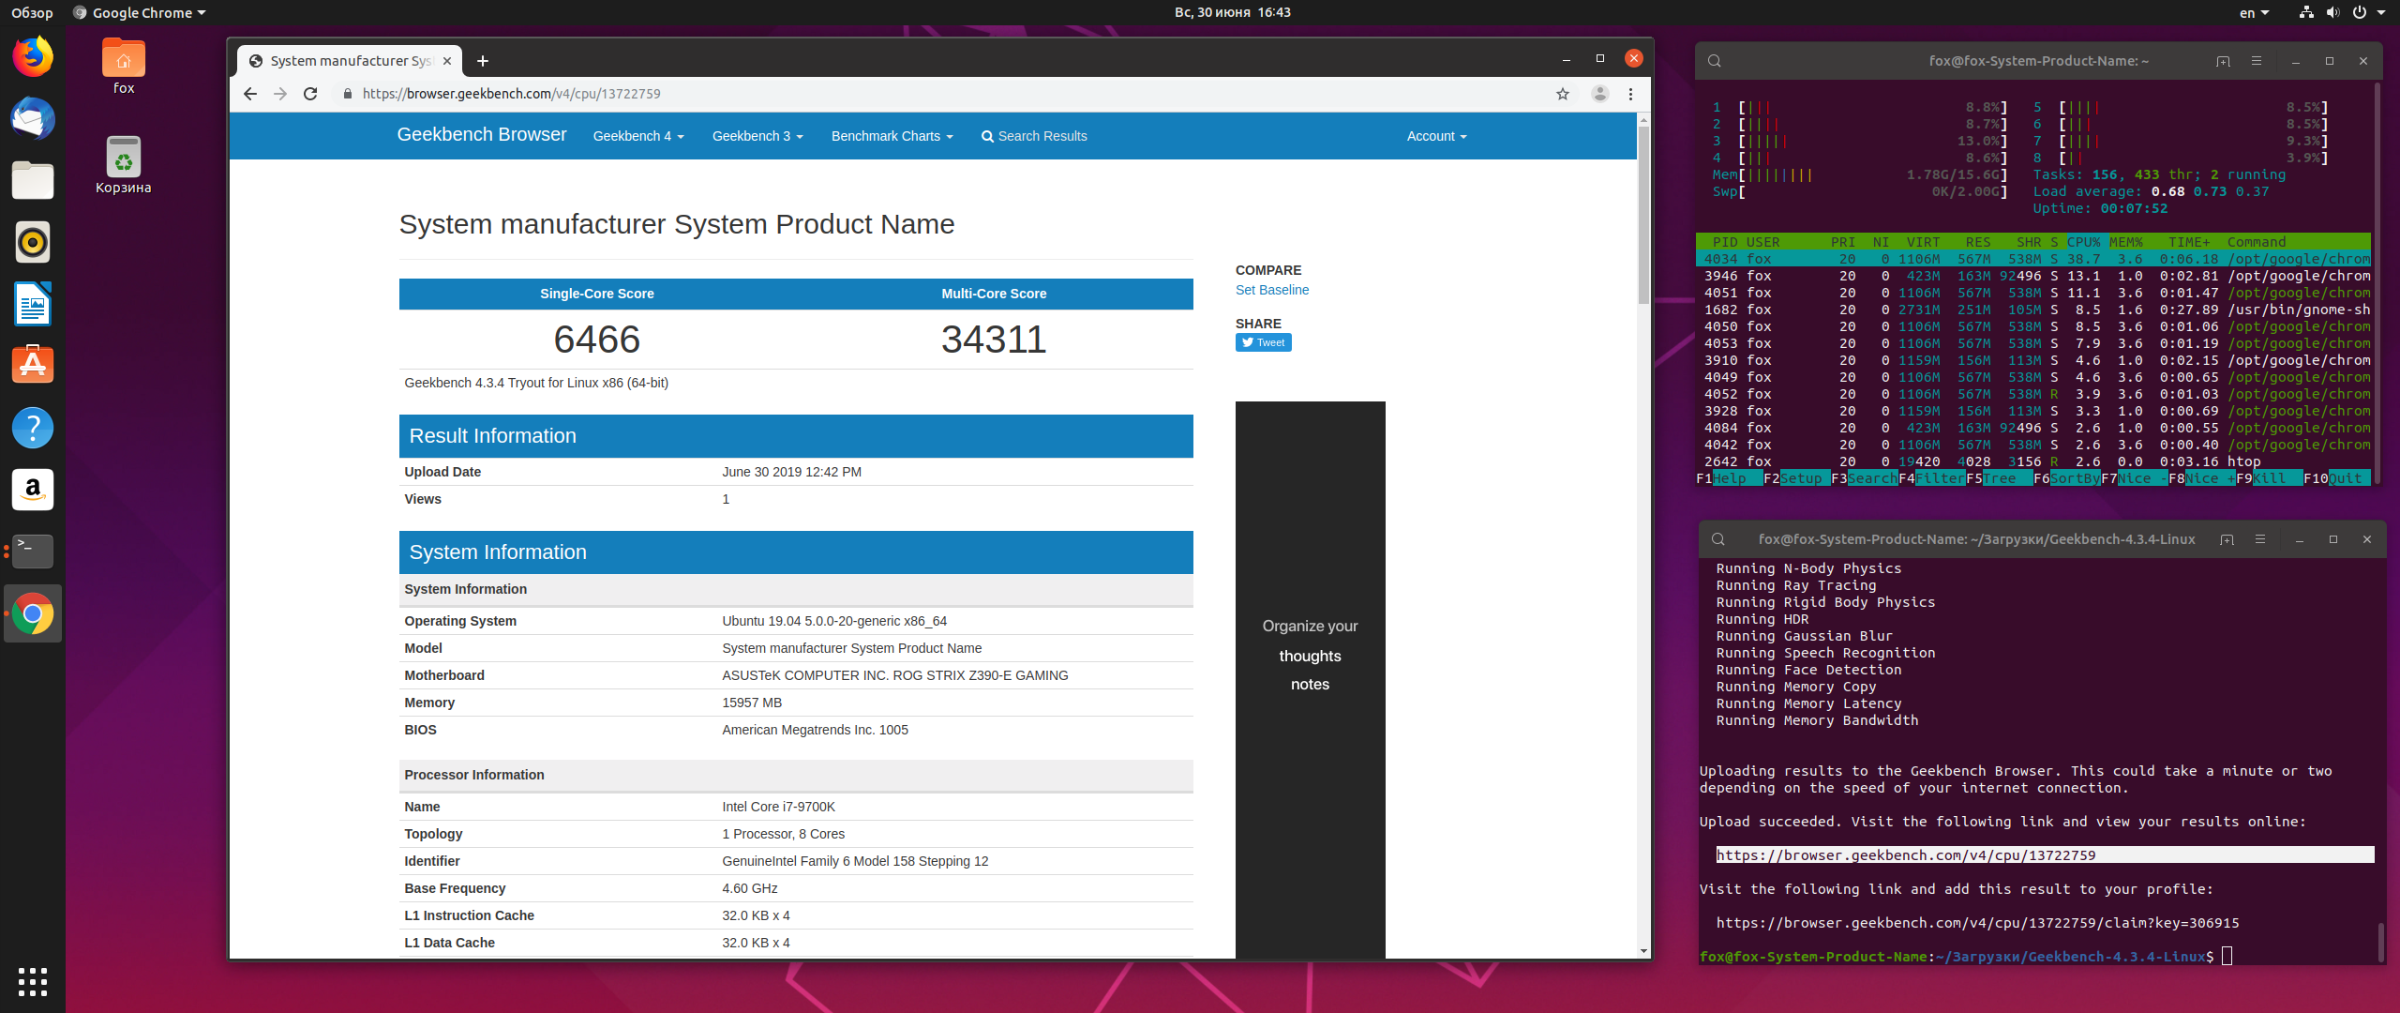
Task: Show applications grid in the dock
Action: [x=32, y=981]
